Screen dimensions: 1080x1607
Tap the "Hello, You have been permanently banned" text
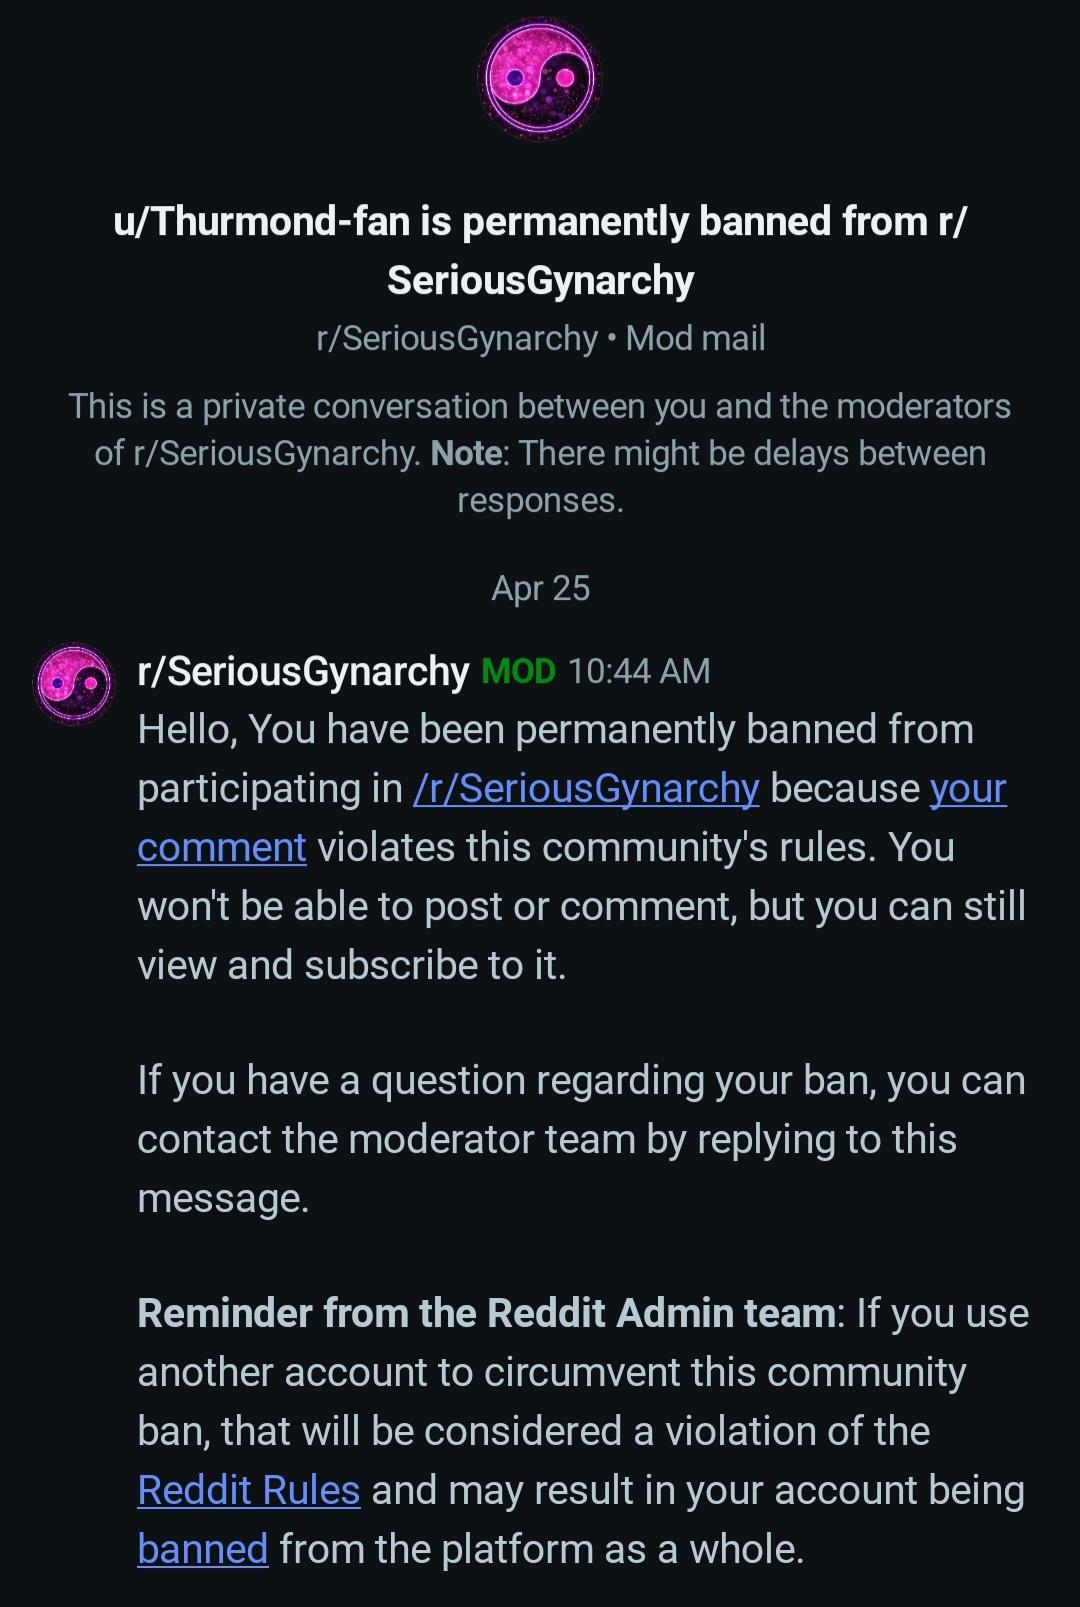(x=555, y=730)
